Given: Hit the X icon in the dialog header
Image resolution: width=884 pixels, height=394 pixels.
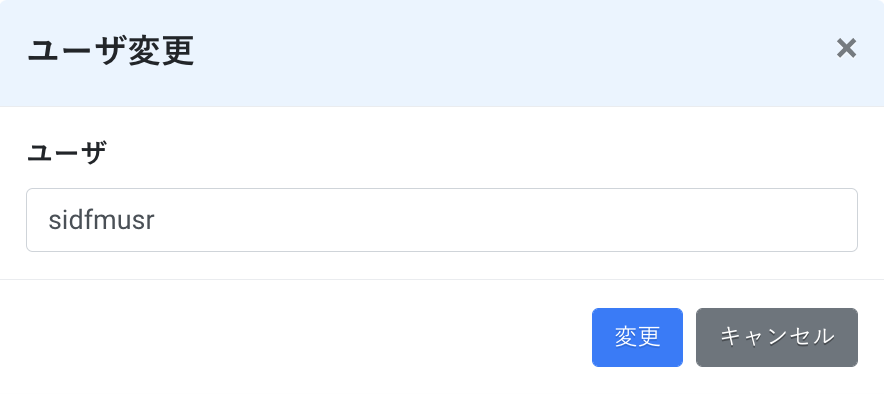Looking at the screenshot, I should tap(846, 48).
